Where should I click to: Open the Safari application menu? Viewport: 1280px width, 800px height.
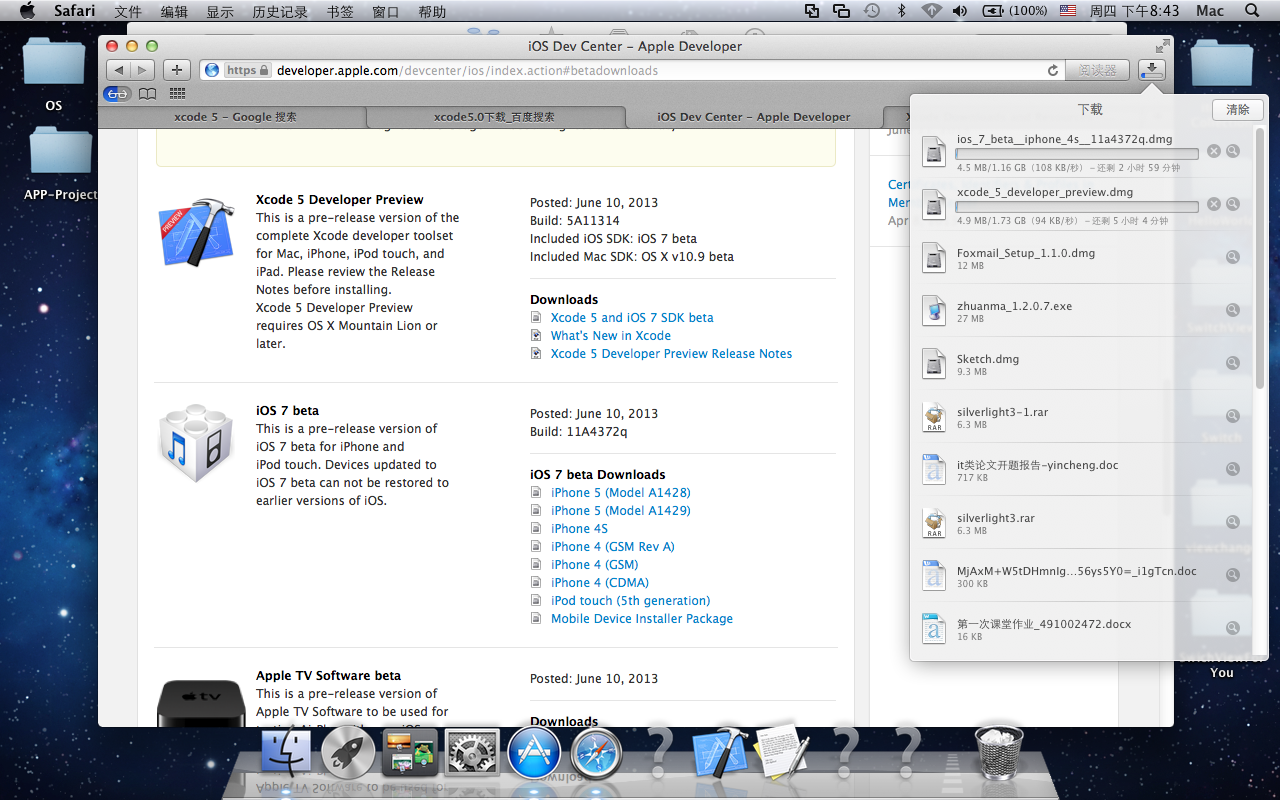coord(74,11)
